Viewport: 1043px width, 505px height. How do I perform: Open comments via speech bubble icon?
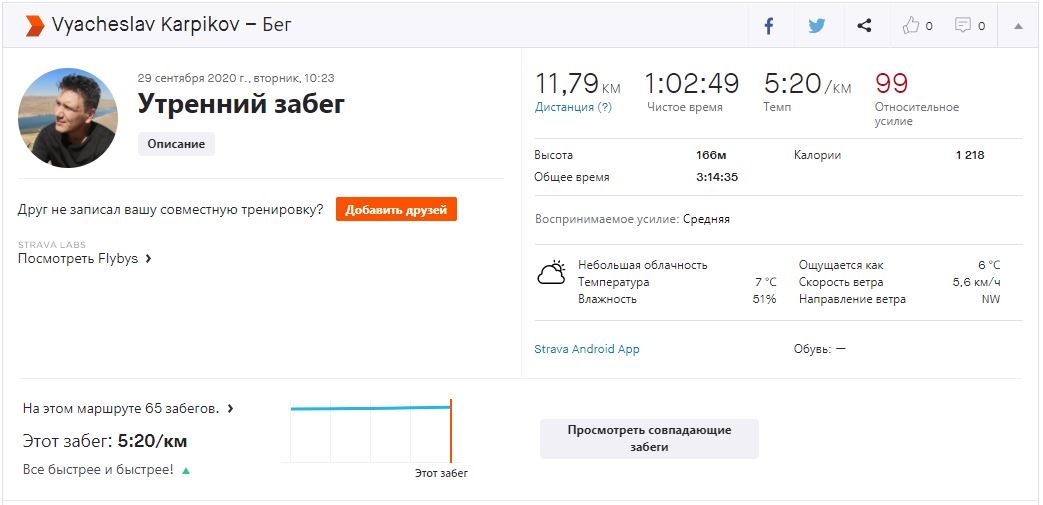tap(963, 26)
